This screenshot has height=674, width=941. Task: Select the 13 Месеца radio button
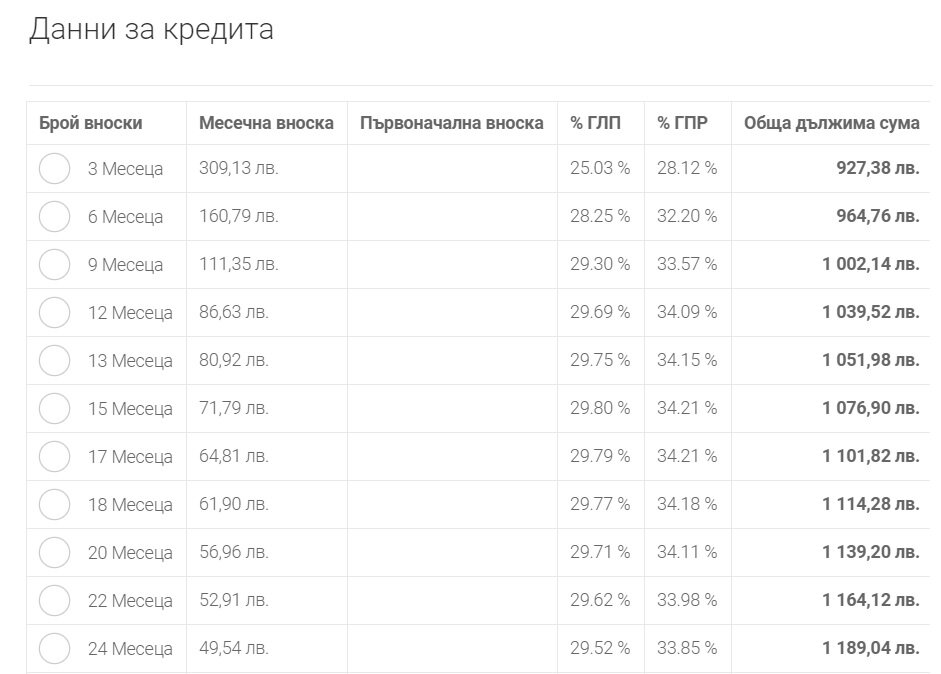click(55, 360)
